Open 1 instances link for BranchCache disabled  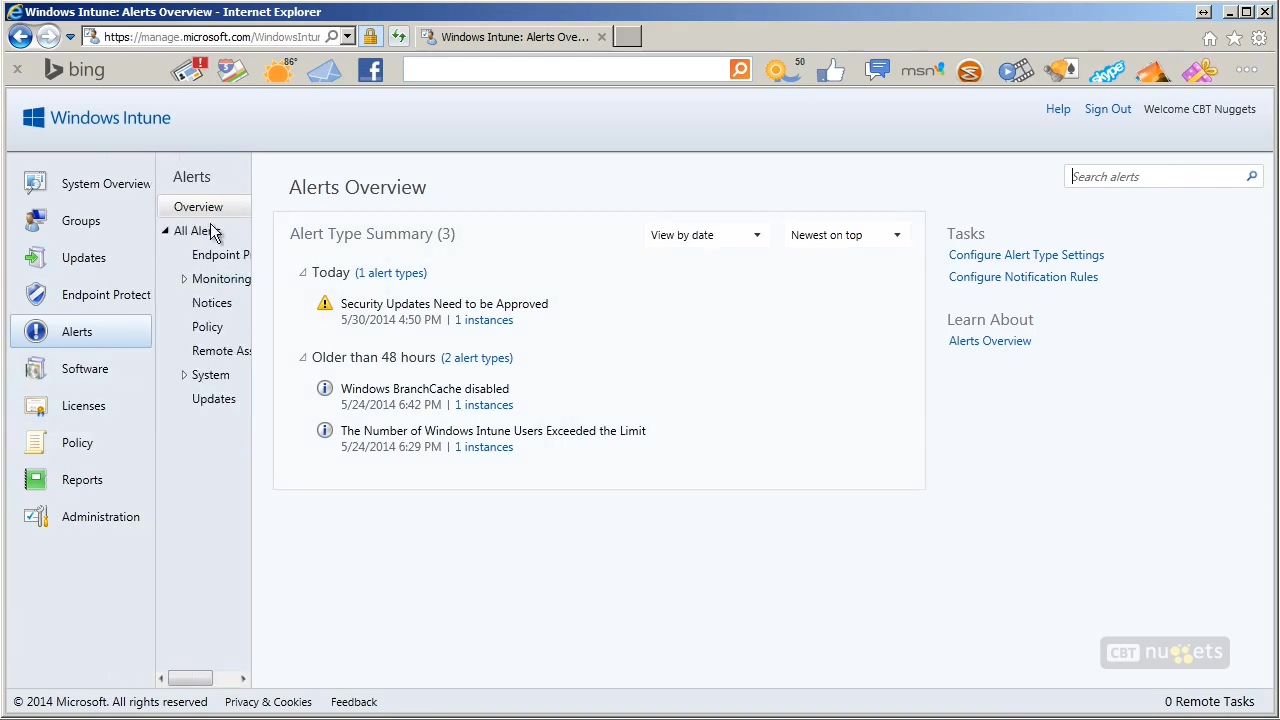tap(484, 405)
